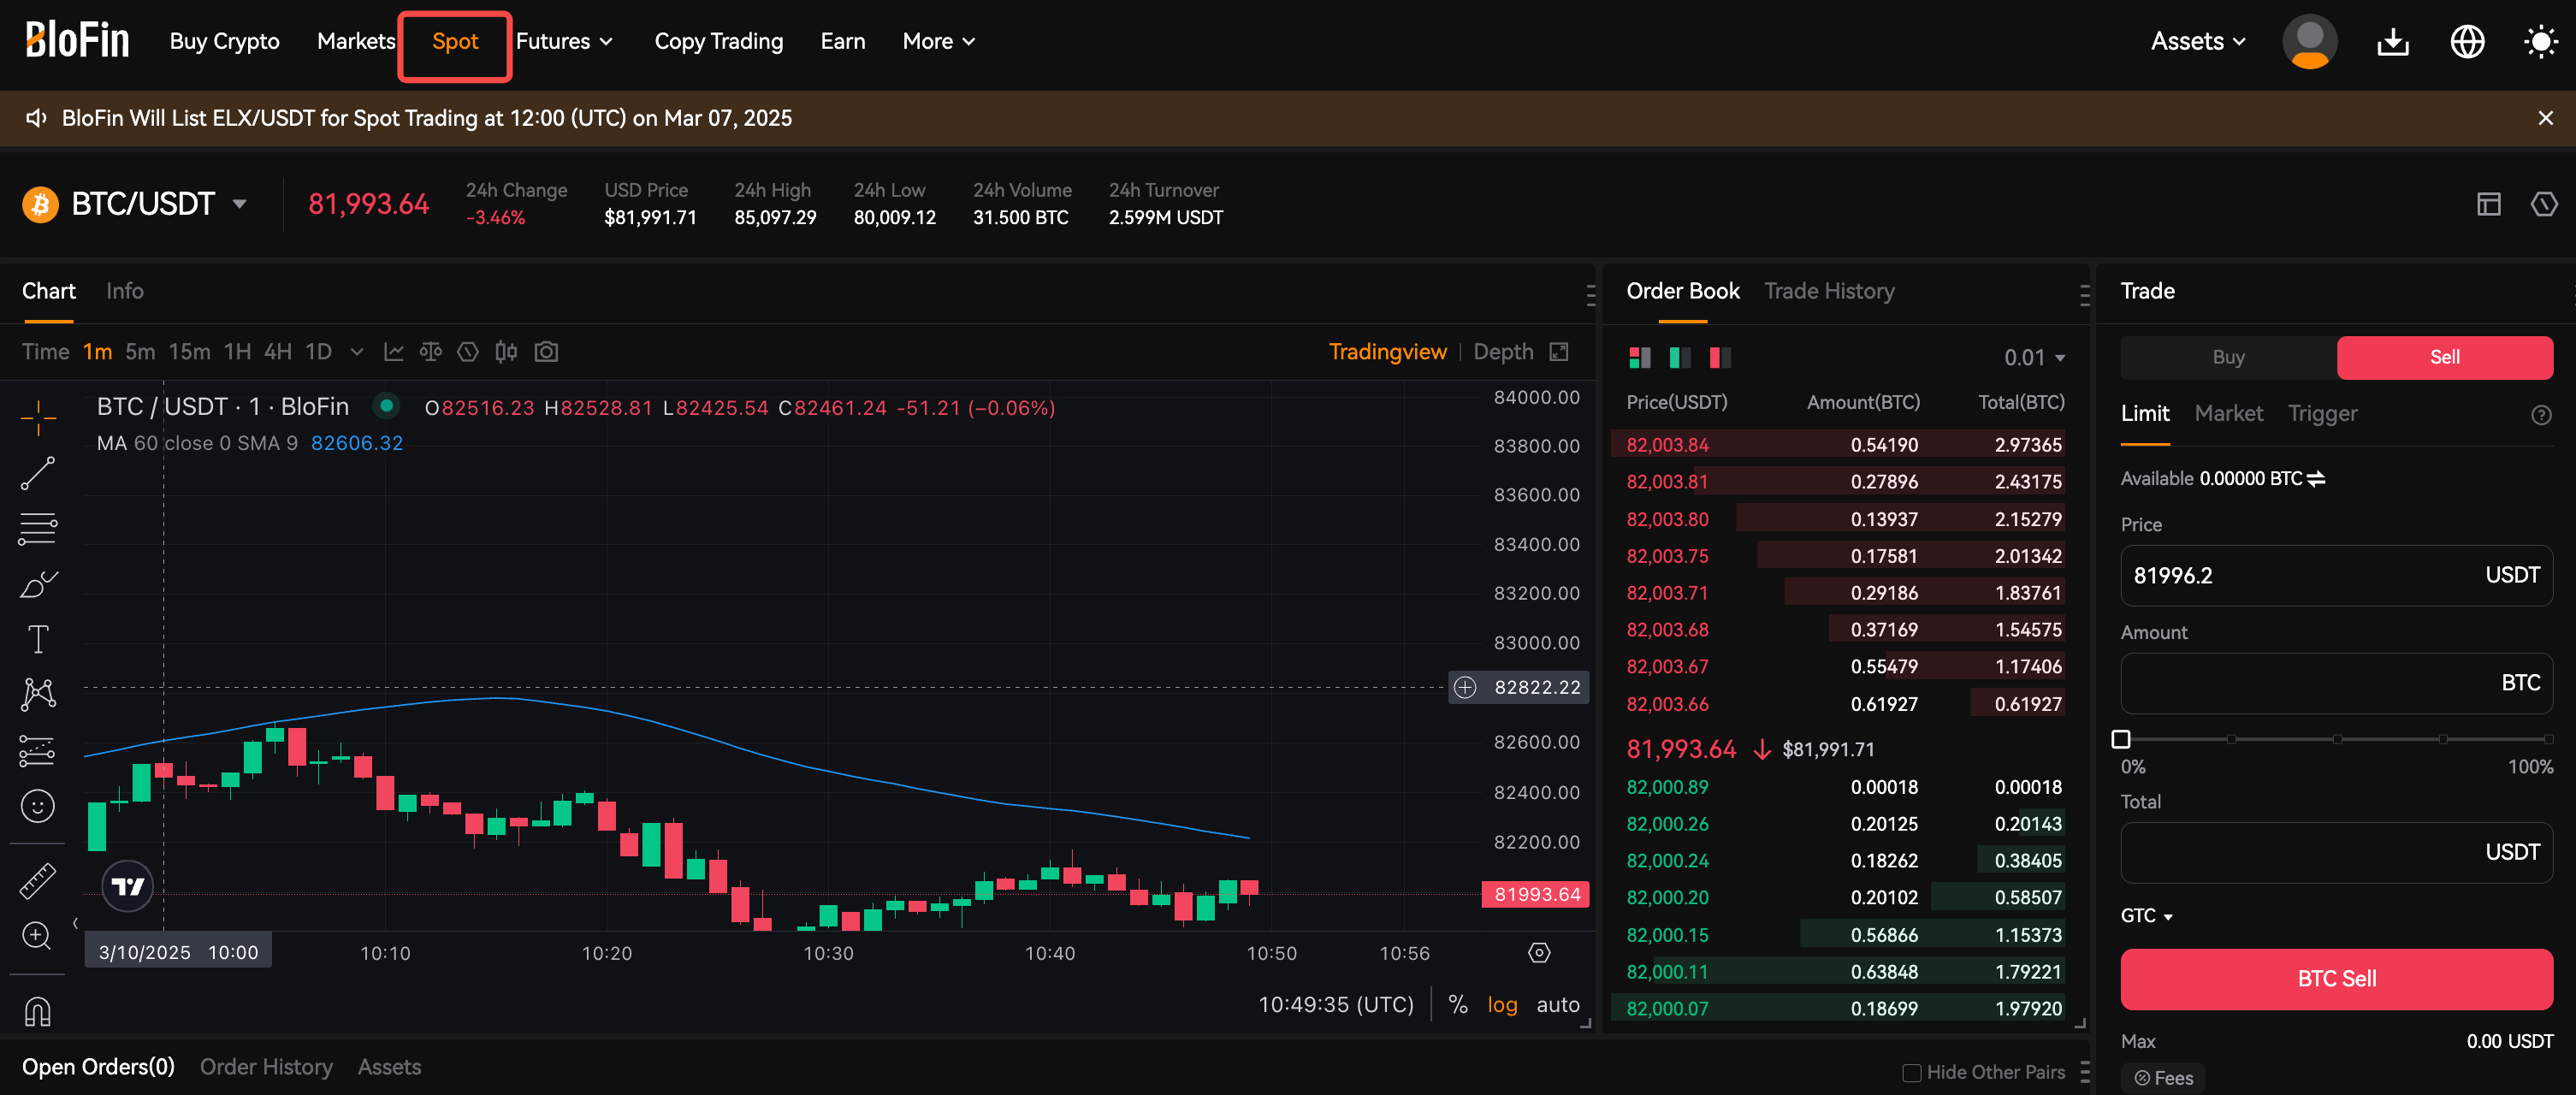Expand the chart to fullscreen
Viewport: 2576px width, 1095px height.
pos(1559,352)
